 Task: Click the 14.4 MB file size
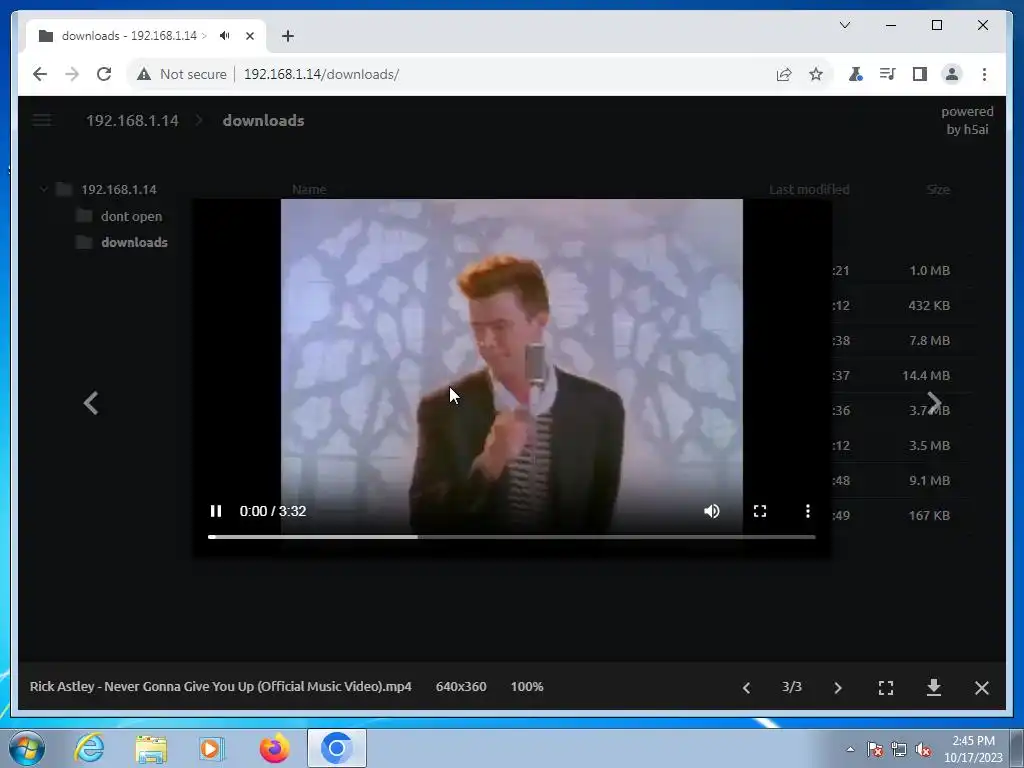[x=925, y=376]
